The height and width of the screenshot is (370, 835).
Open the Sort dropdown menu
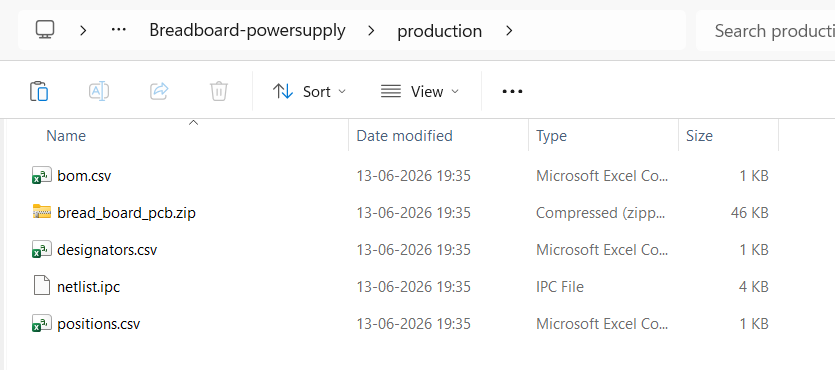pyautogui.click(x=309, y=92)
